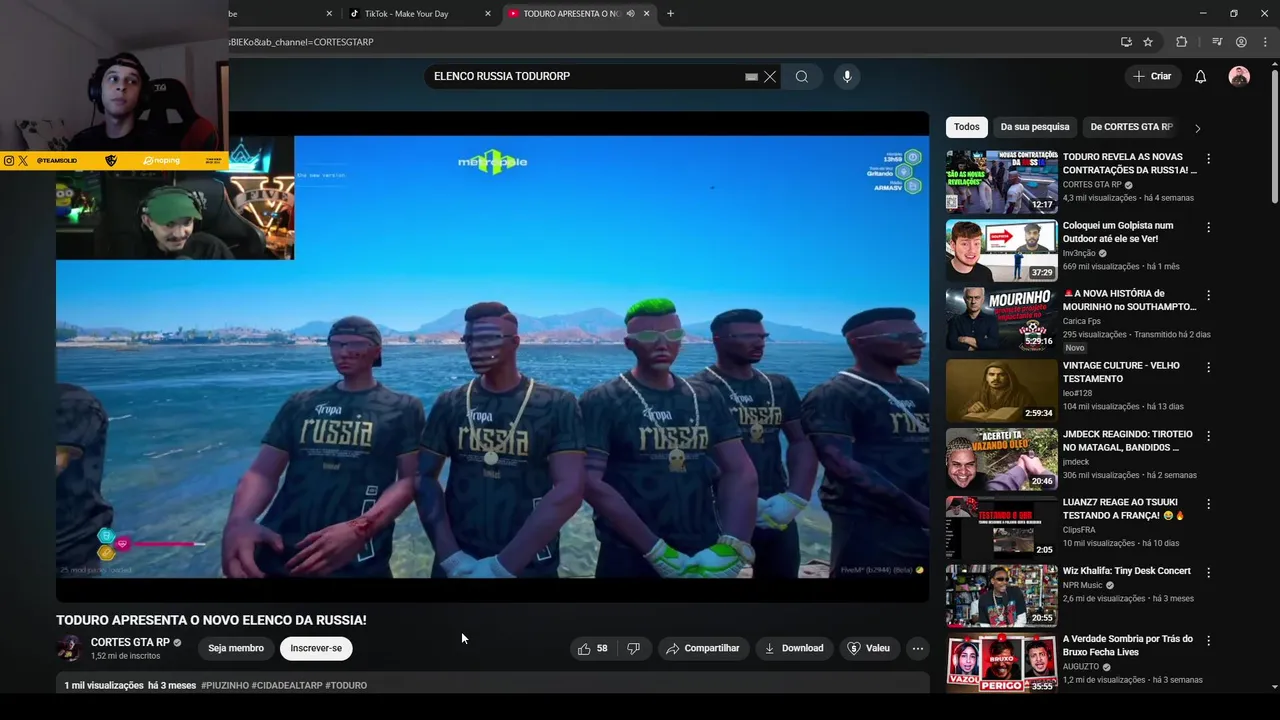Open options for JMDECK REAGINDO video
The width and height of the screenshot is (1280, 720).
click(1208, 436)
